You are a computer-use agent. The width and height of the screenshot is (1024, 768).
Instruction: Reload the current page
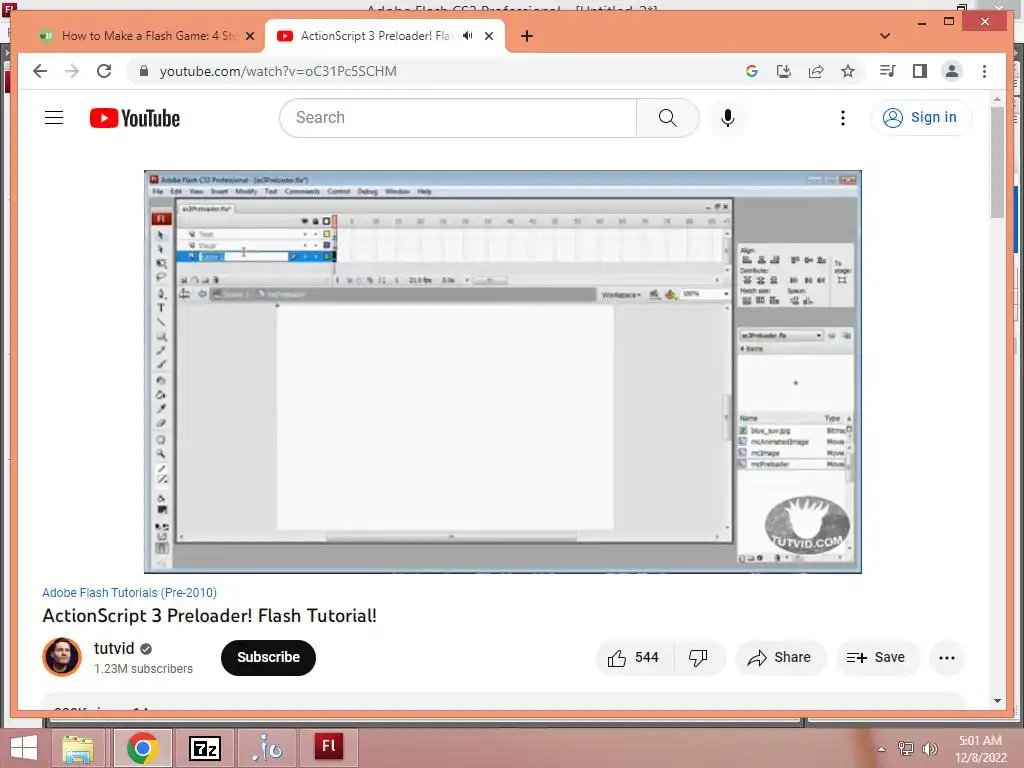104,71
